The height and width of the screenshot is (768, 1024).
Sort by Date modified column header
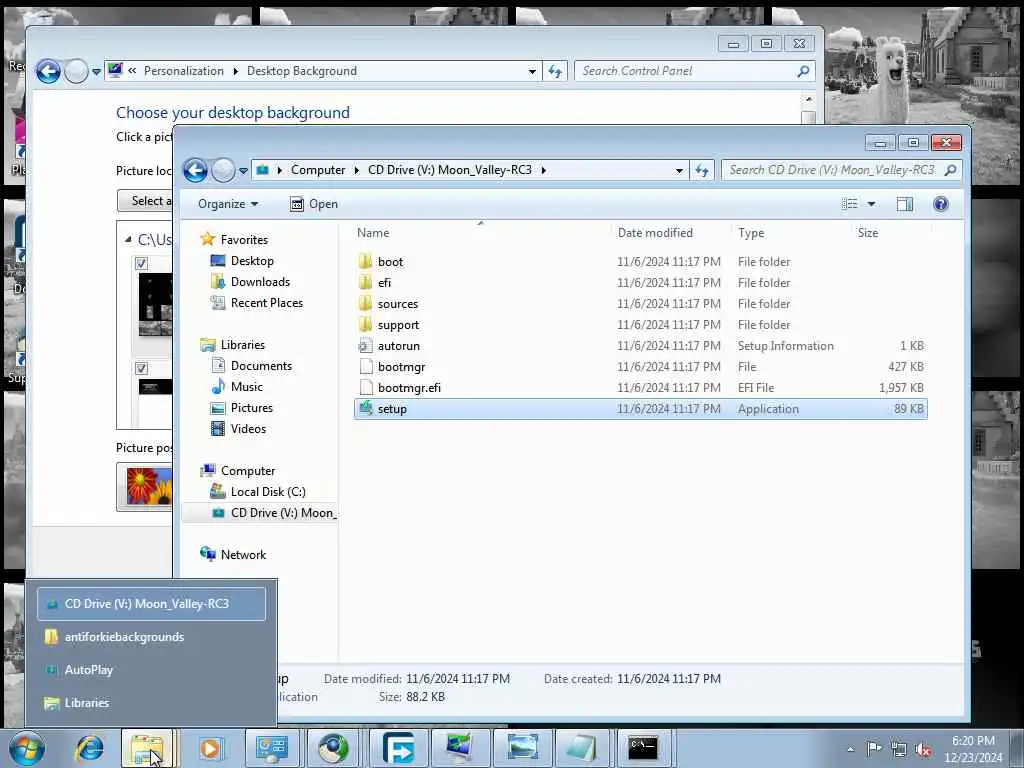655,232
